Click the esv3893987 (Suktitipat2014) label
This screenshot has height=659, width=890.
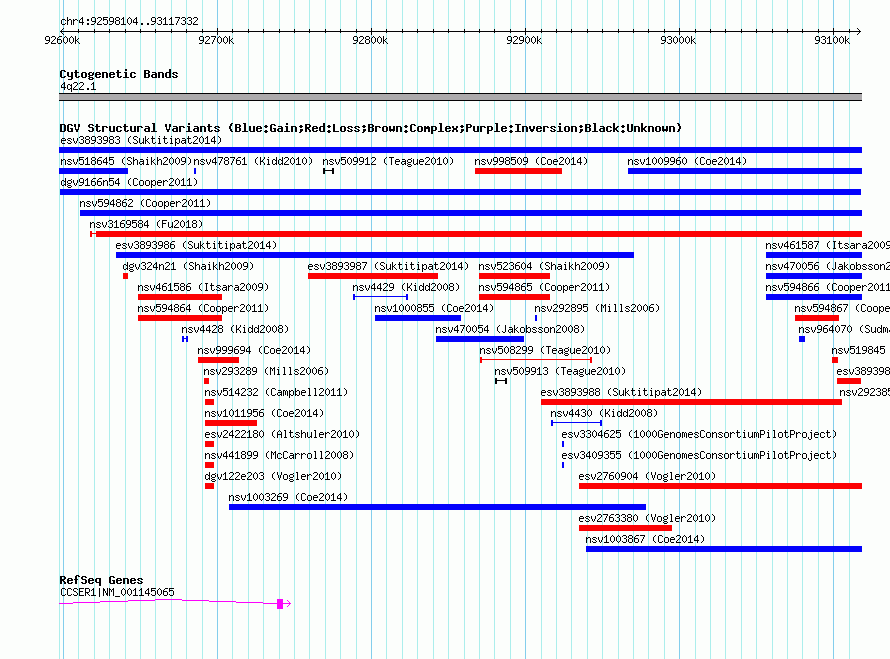(388, 266)
